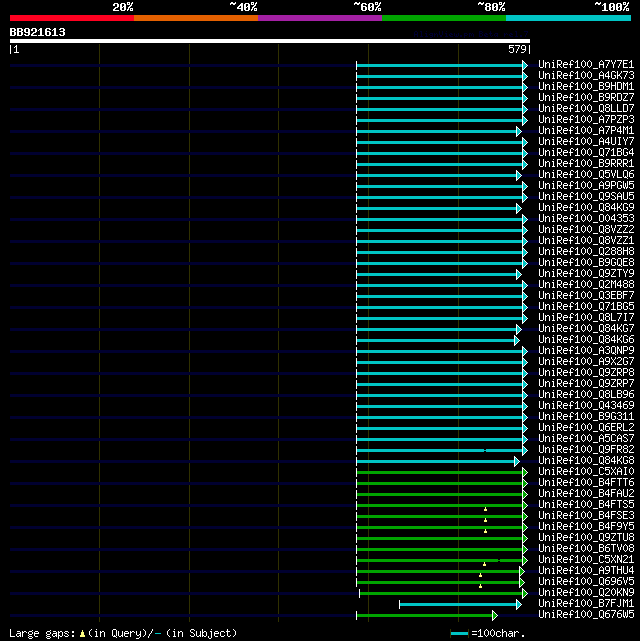Click the green ~80% legend segment
640x641 pixels.
(444, 18)
